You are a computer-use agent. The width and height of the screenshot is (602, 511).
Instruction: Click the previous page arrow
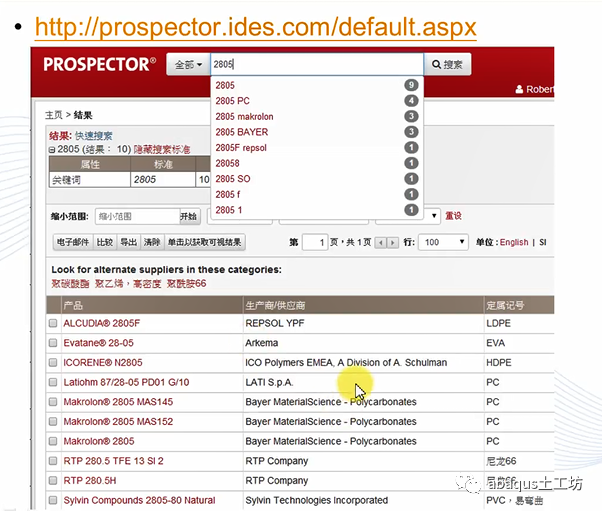point(380,243)
